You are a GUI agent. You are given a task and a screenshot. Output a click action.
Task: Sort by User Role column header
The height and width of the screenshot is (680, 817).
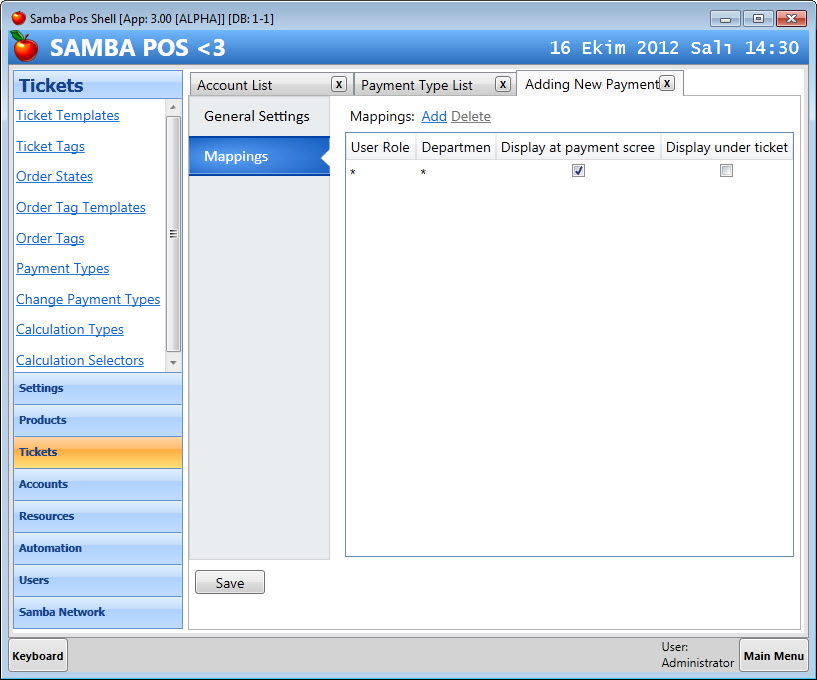[381, 147]
